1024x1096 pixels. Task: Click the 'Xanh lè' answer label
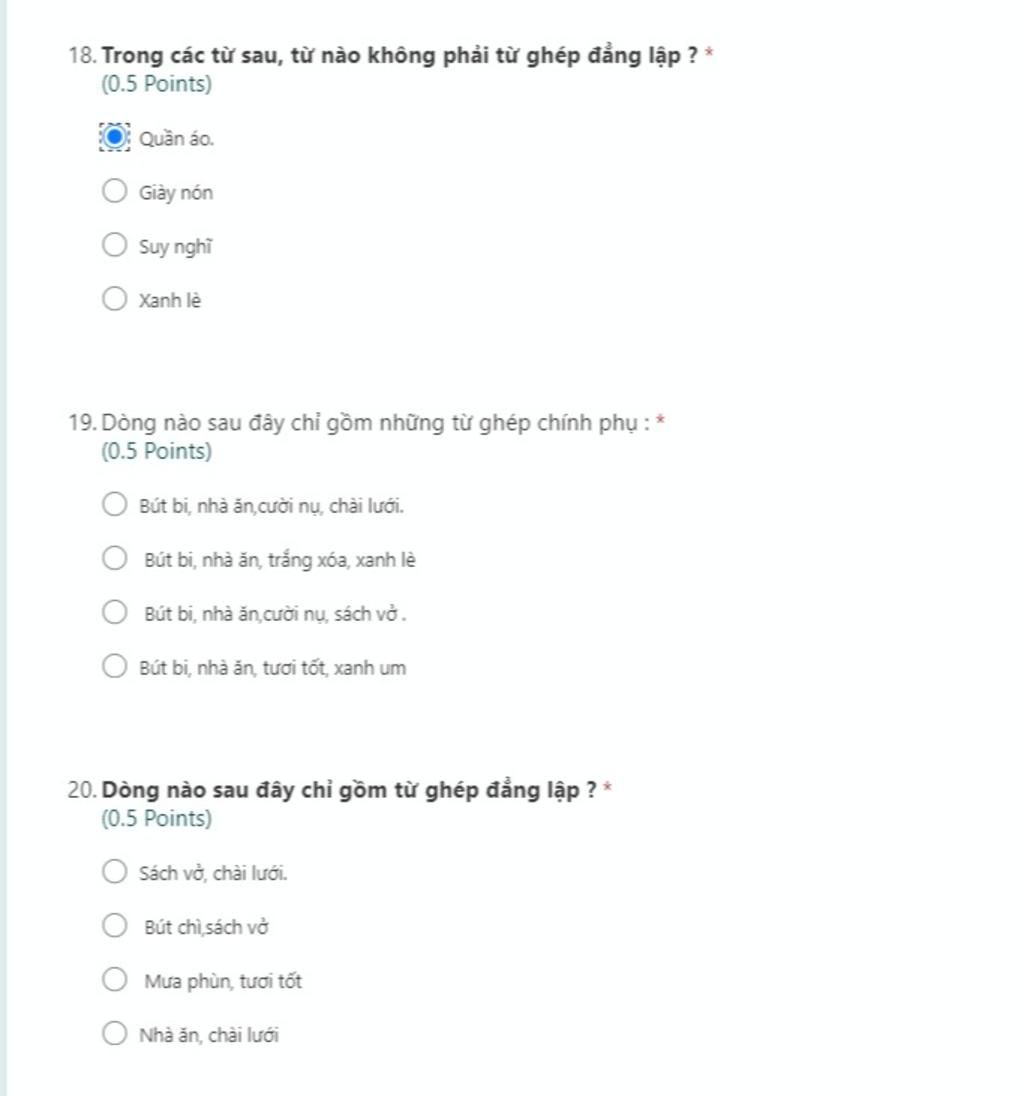[x=170, y=301]
